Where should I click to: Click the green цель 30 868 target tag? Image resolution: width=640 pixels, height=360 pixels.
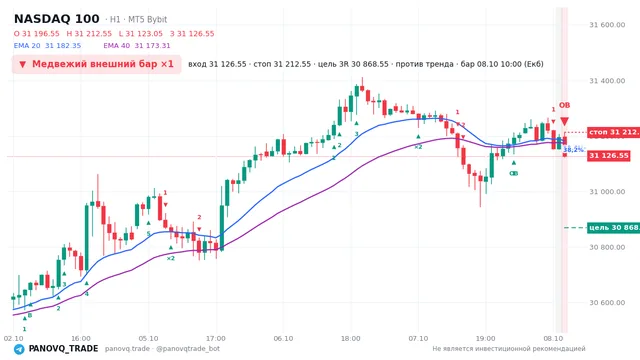(x=613, y=227)
